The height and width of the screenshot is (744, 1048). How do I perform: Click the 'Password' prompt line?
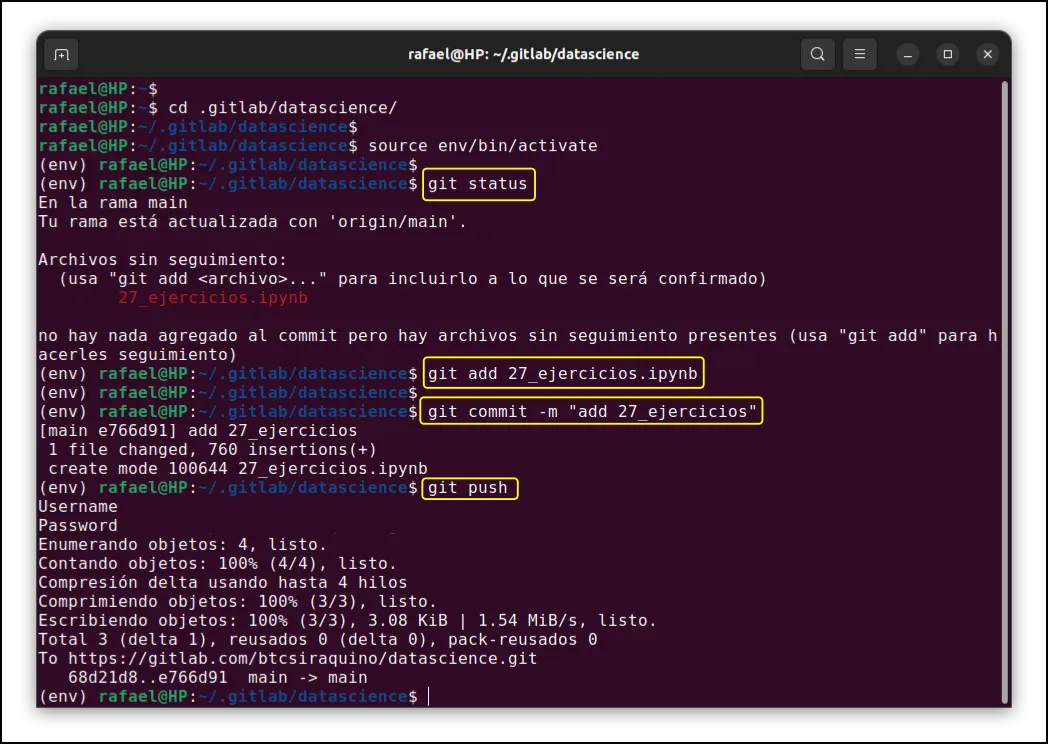pyautogui.click(x=78, y=525)
